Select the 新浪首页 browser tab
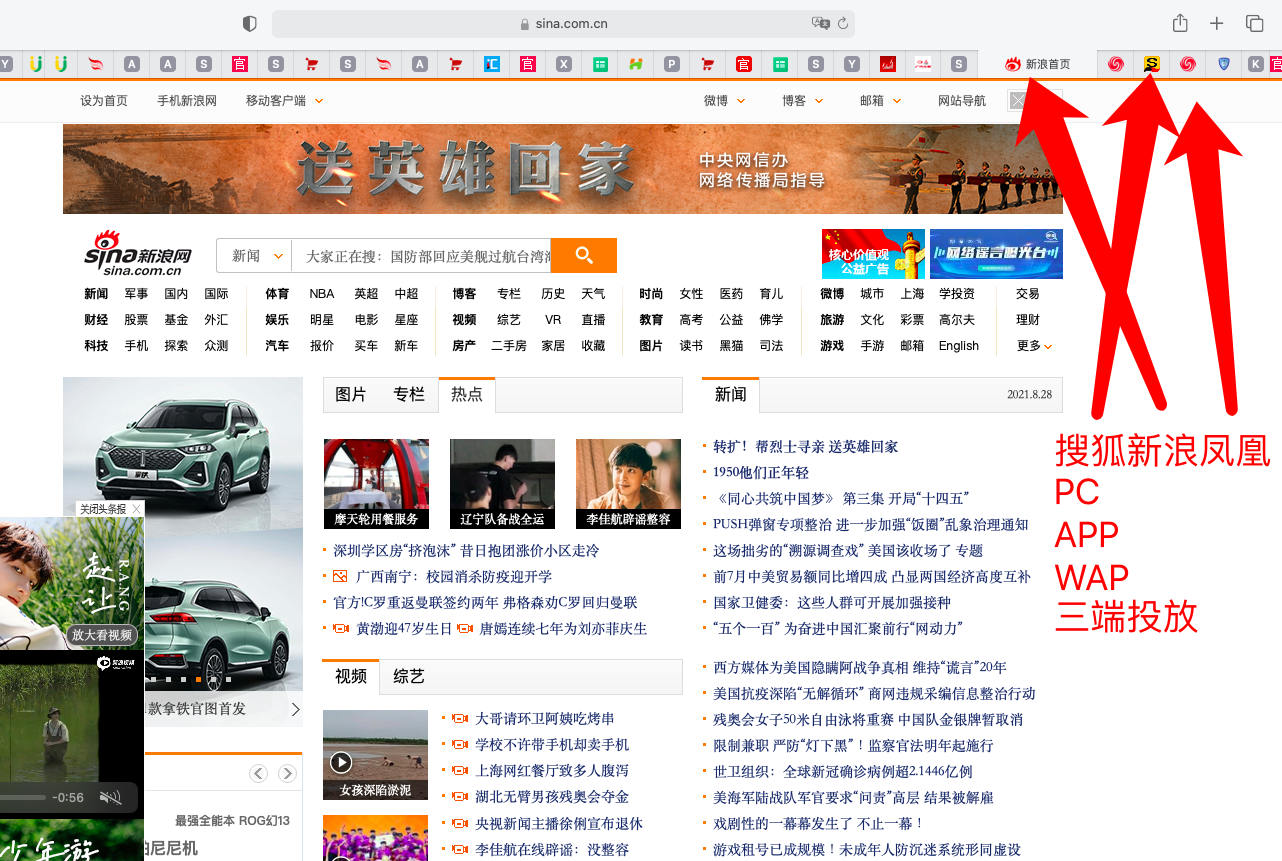Image resolution: width=1282 pixels, height=861 pixels. pyautogui.click(x=1037, y=64)
